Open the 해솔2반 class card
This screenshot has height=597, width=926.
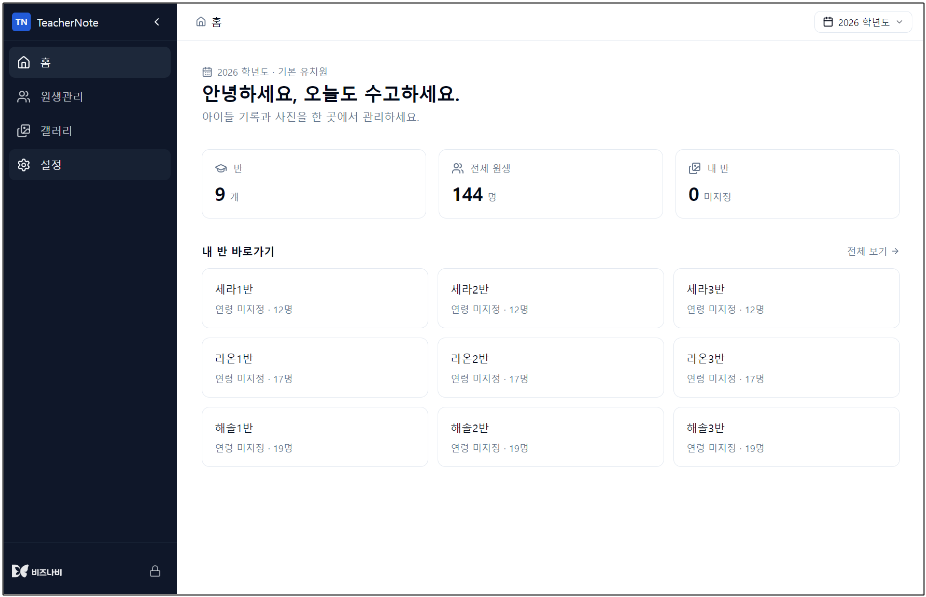pos(550,437)
